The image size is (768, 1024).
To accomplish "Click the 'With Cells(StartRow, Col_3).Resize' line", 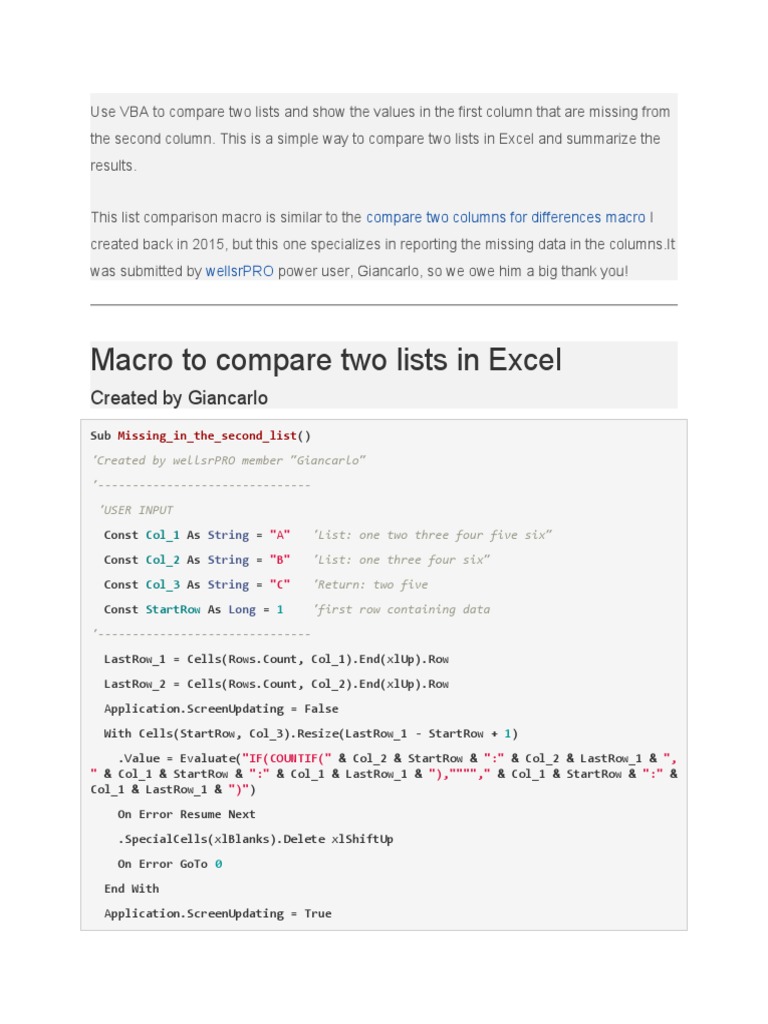I will tap(311, 733).
